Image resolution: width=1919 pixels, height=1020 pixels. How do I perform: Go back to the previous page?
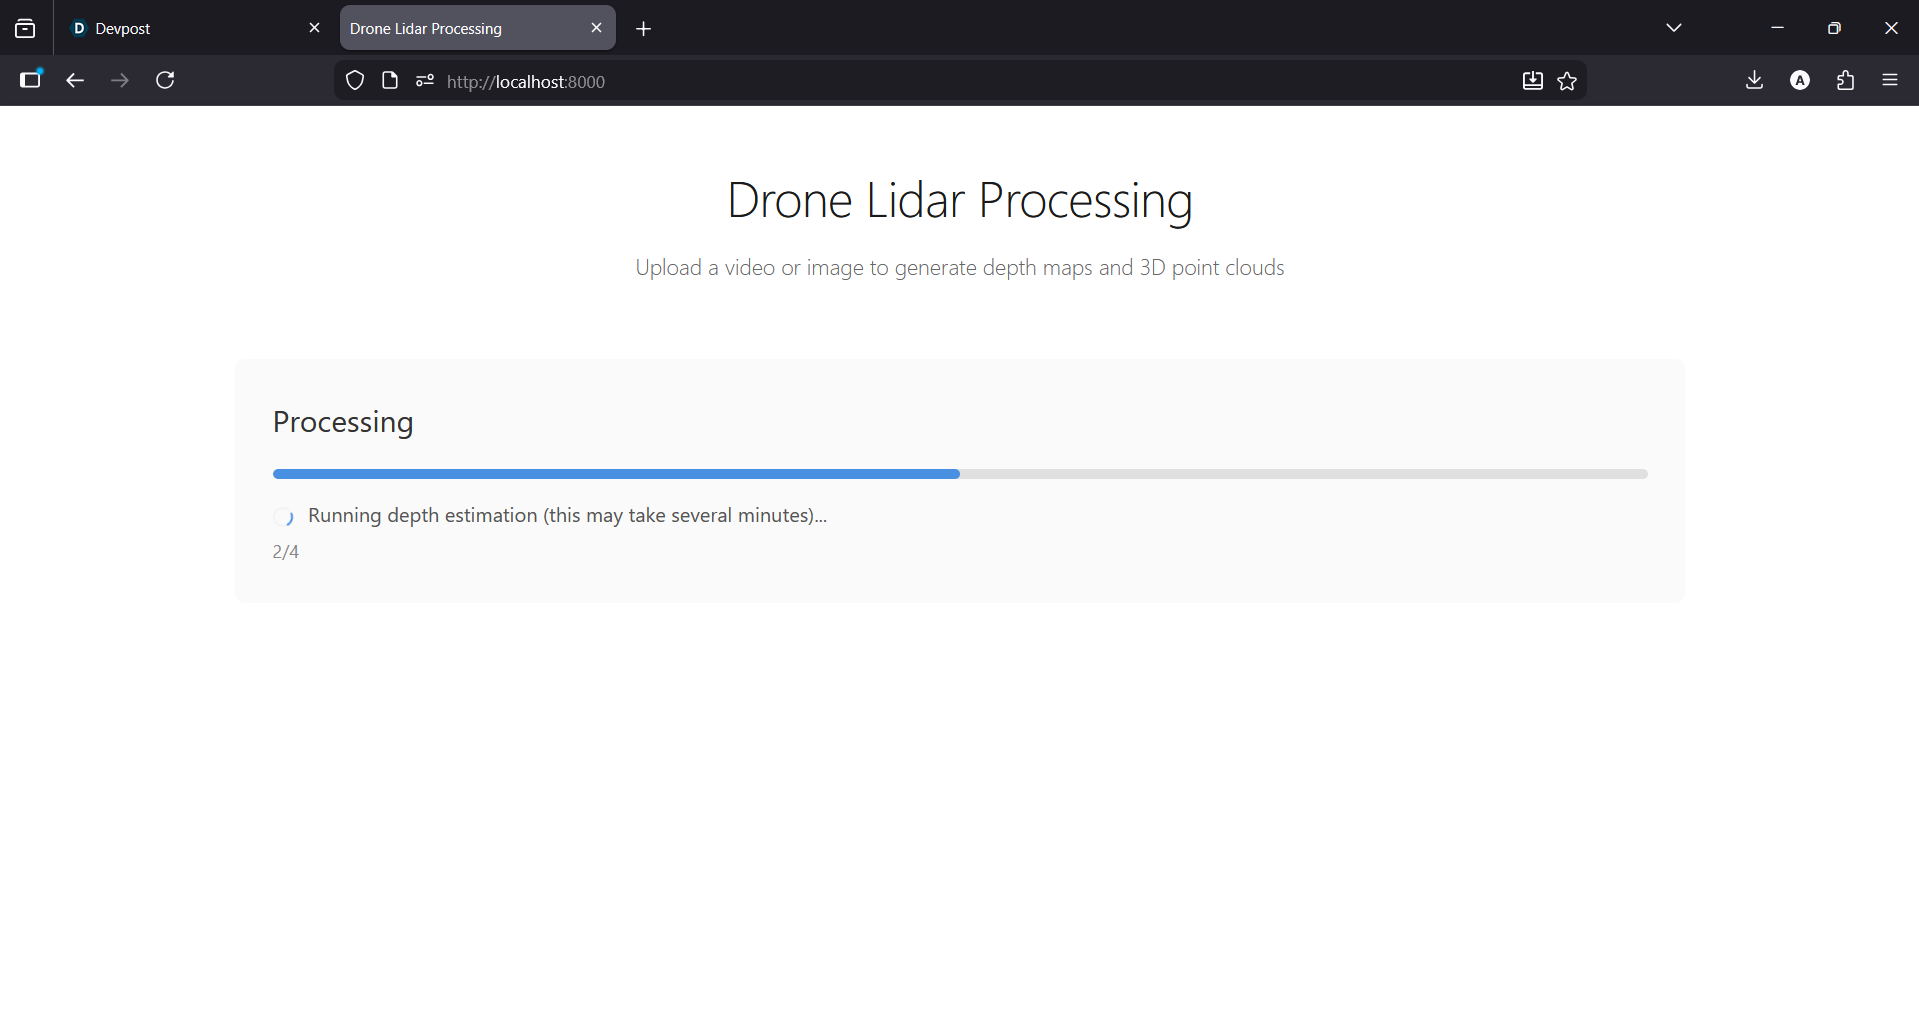pos(75,80)
